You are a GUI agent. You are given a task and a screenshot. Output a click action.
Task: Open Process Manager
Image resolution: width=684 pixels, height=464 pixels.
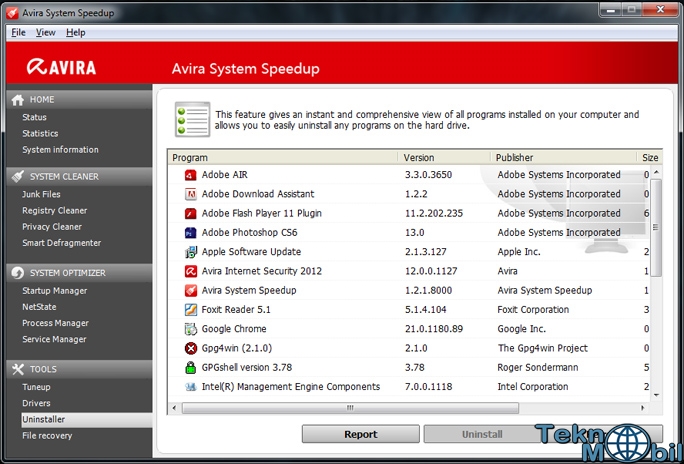coord(55,323)
